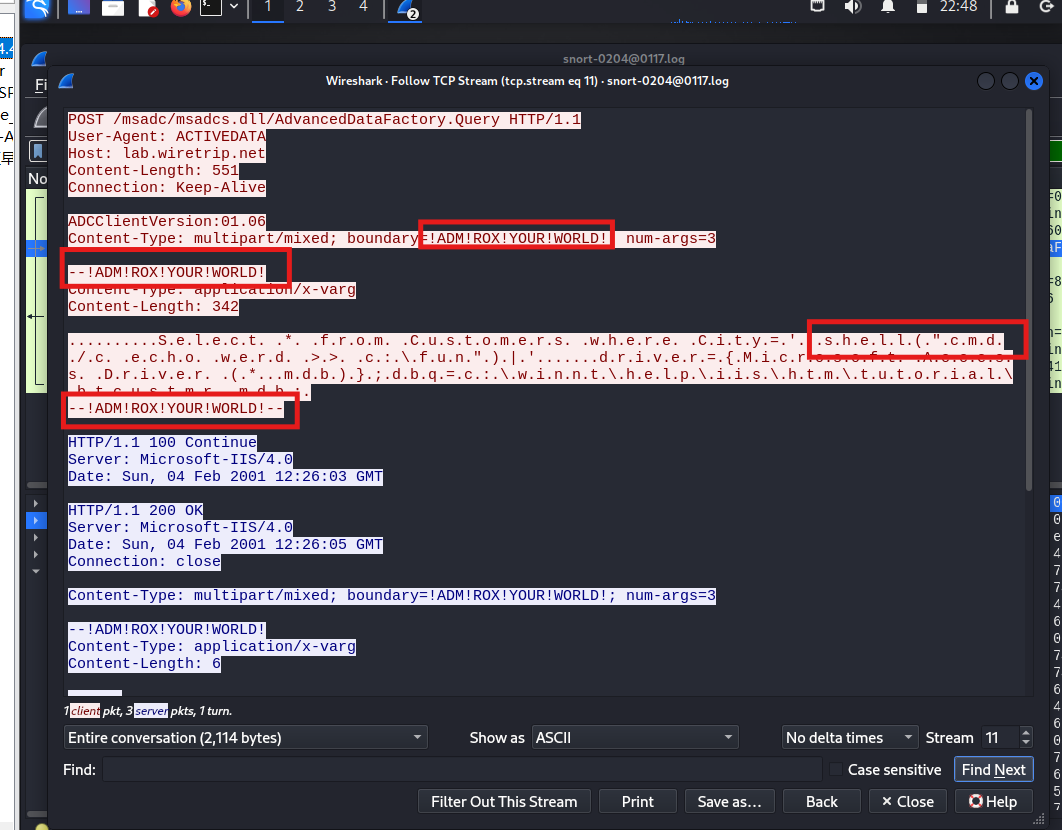Focus the Find text field
Image resolution: width=1062 pixels, height=830 pixels.
(x=463, y=770)
